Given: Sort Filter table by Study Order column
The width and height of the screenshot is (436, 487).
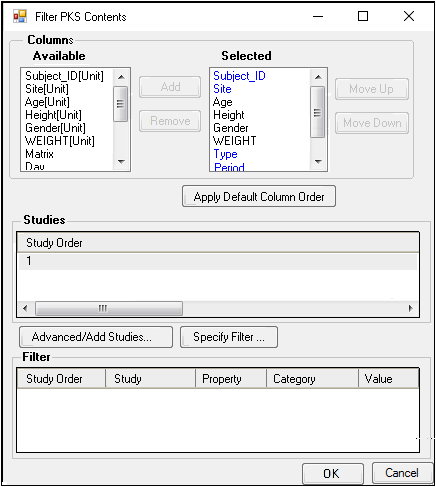Looking at the screenshot, I should click(x=61, y=379).
